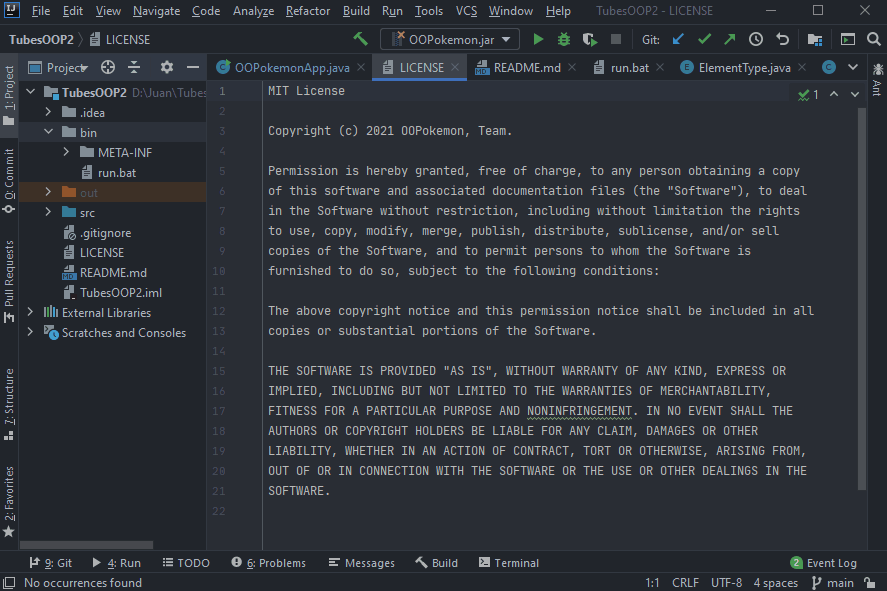Switch to README.md editor tab
This screenshot has width=887, height=591.
(x=527, y=68)
